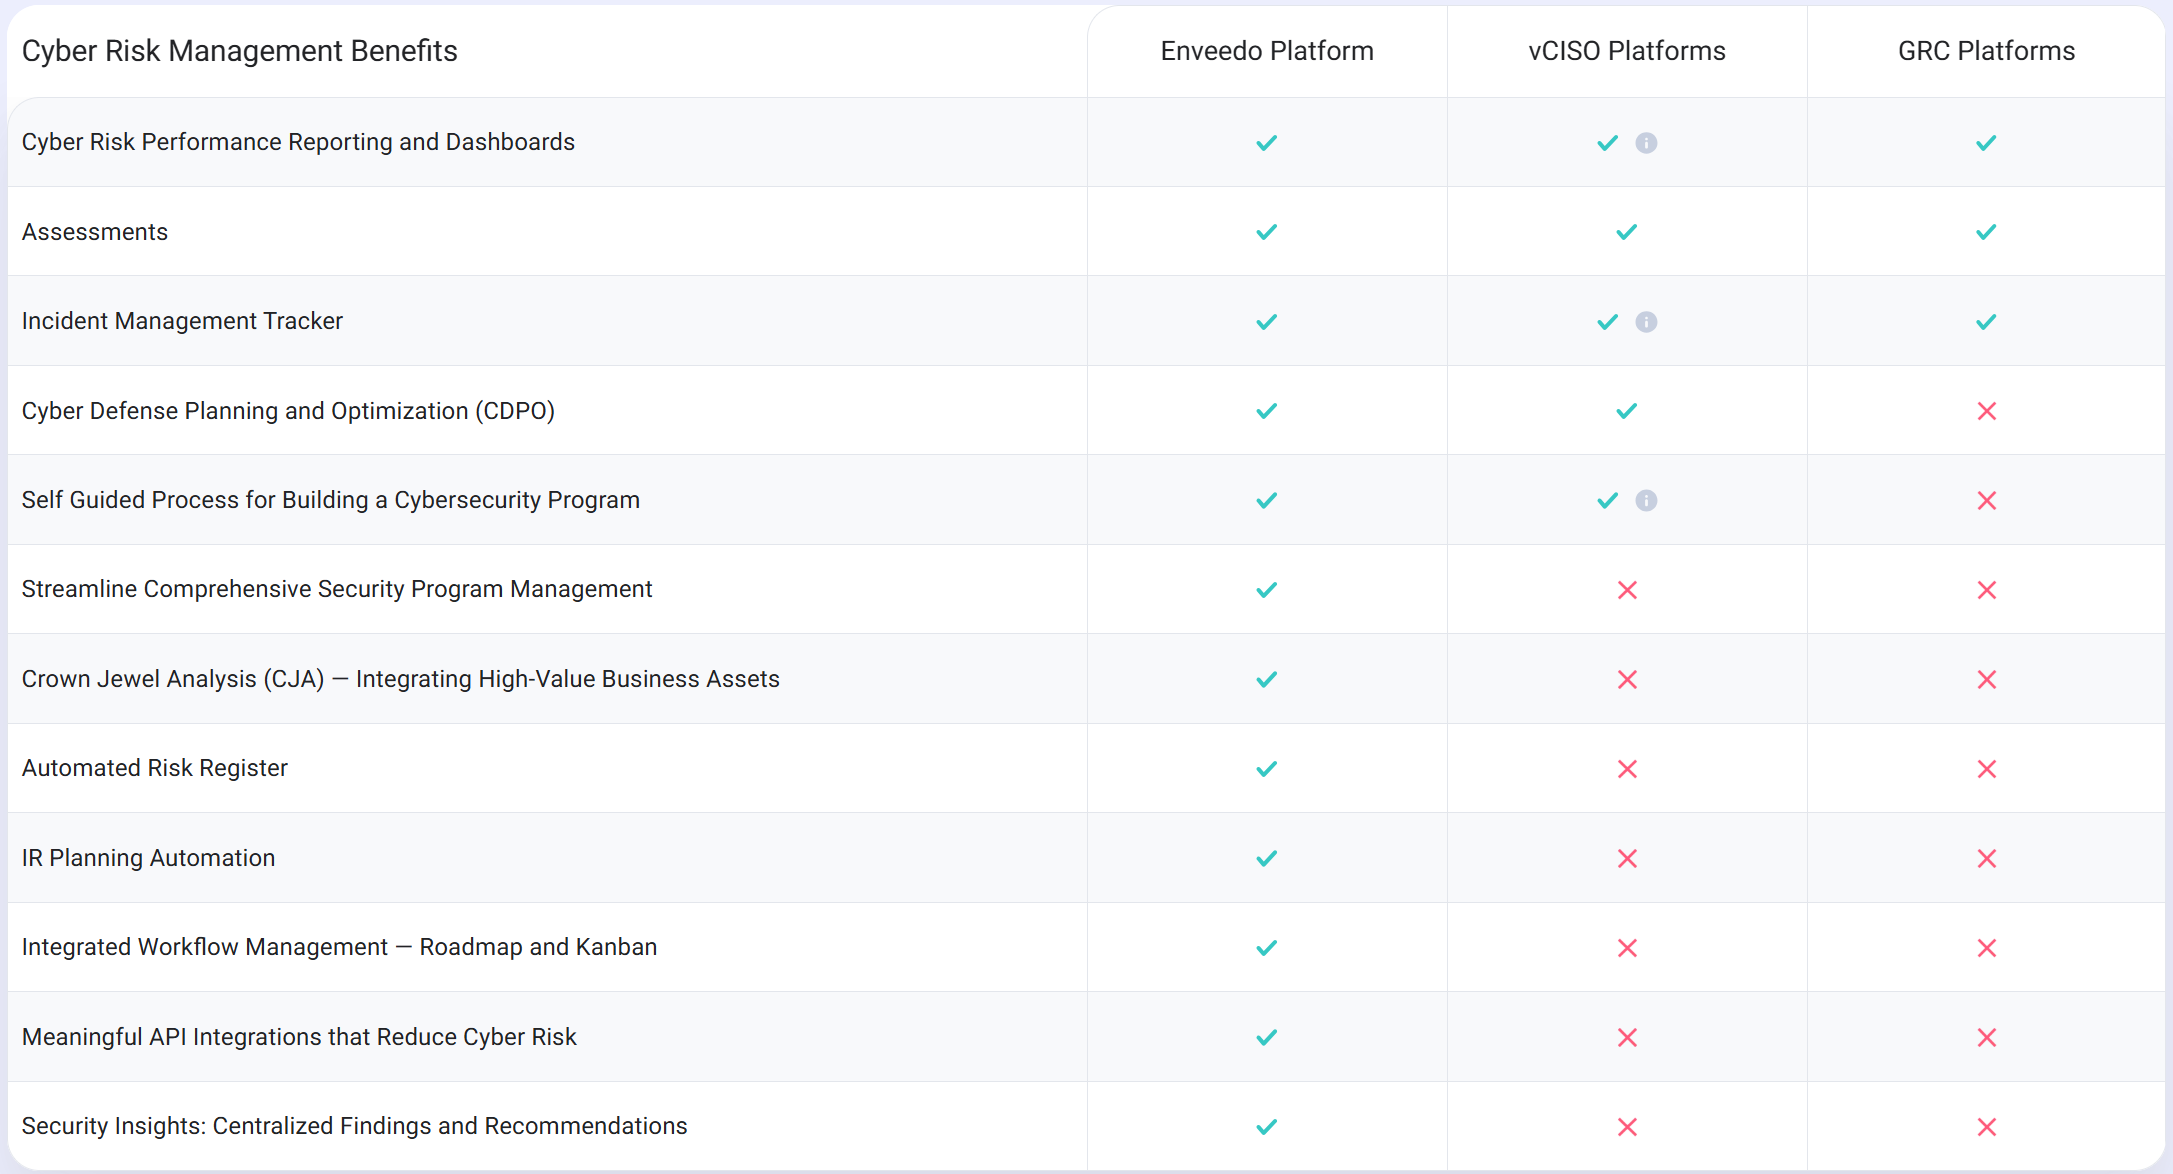
Task: Select Self Guided Process for Building a Cybersecurity Program
Action: coord(331,500)
